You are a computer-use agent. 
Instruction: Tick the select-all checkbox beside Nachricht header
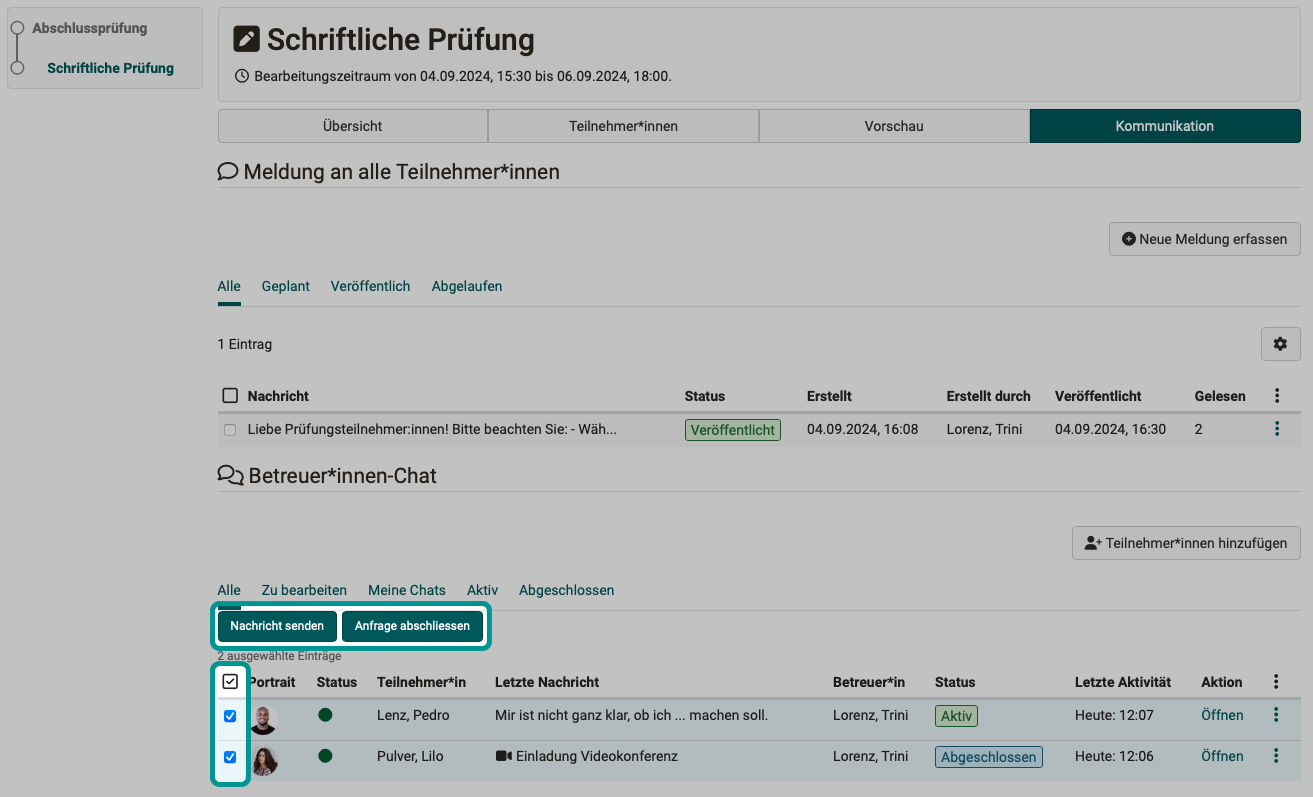pyautogui.click(x=230, y=396)
